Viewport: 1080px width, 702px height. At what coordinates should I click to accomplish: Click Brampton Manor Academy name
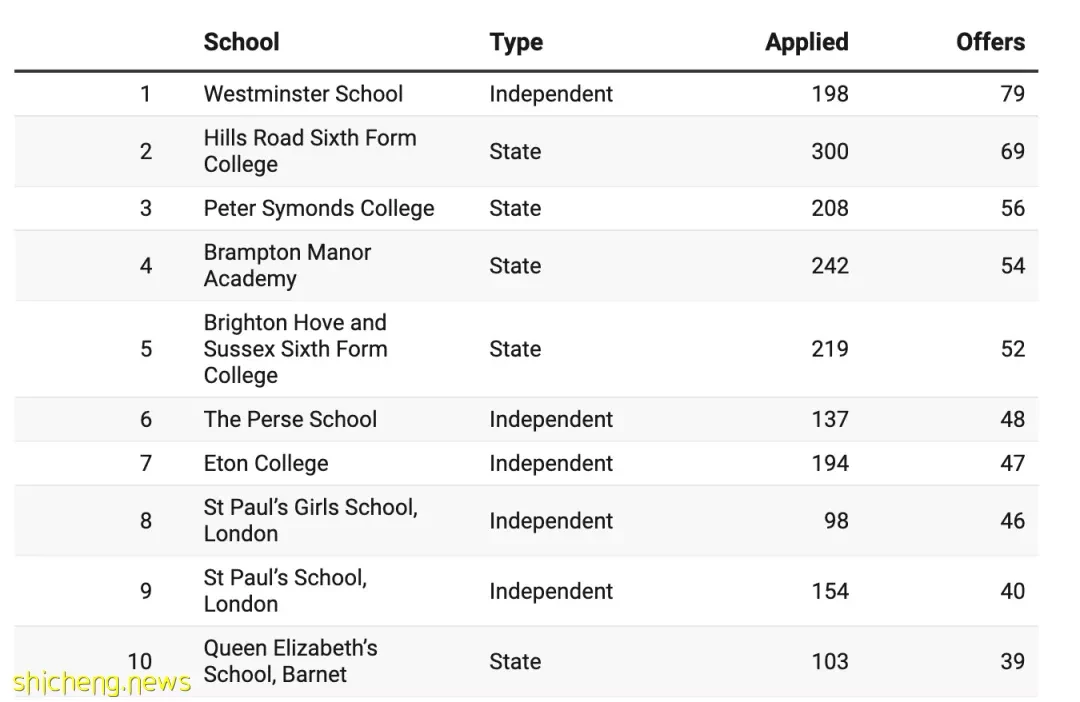(287, 265)
